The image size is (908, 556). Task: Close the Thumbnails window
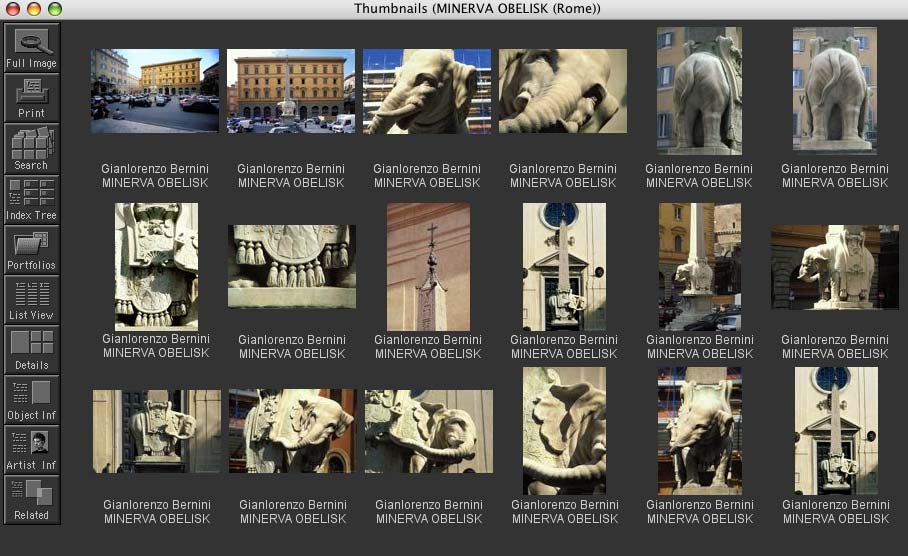(x=13, y=9)
